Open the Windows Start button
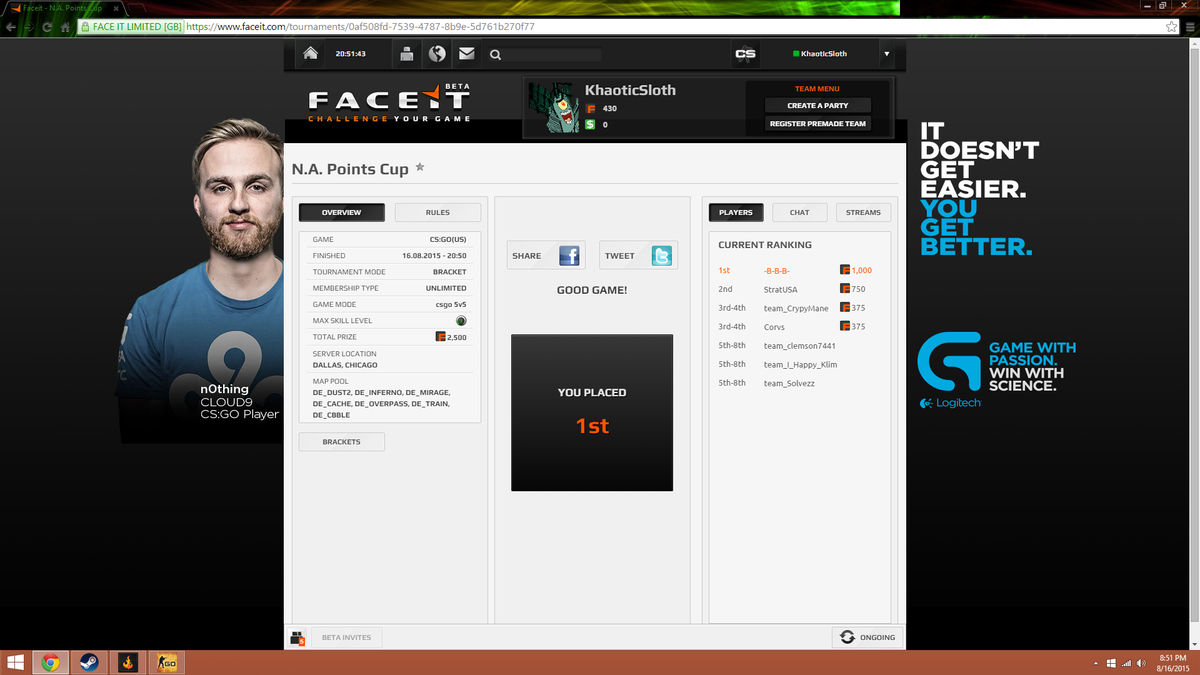Screen dimensions: 1200x675 tap(15, 662)
